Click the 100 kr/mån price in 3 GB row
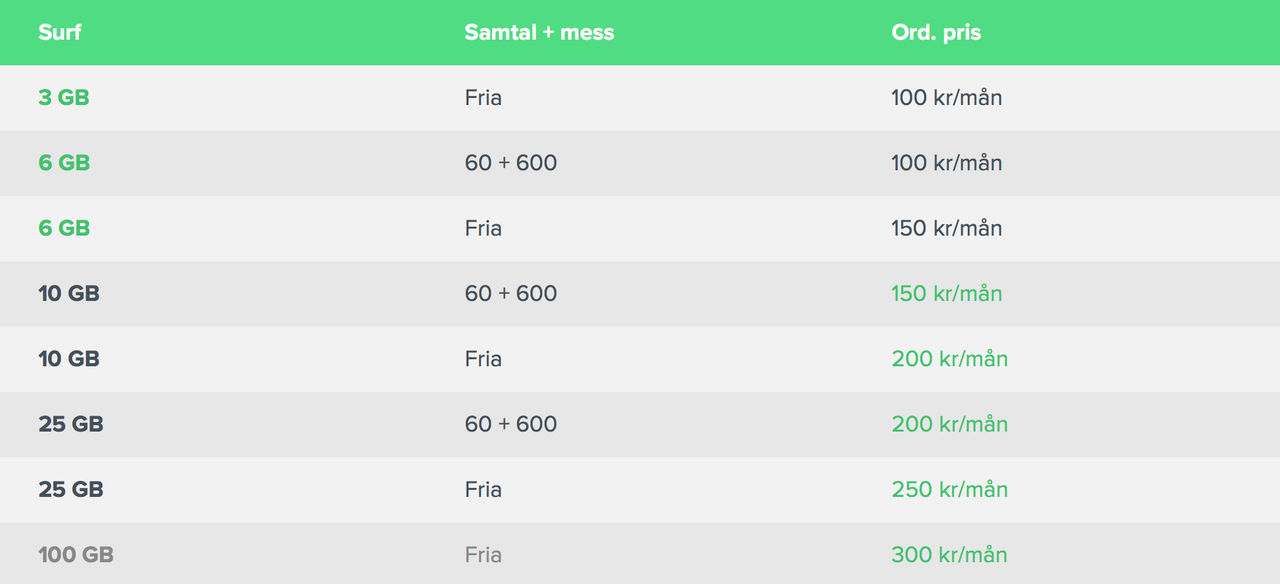Viewport: 1280px width, 584px height. pos(946,98)
